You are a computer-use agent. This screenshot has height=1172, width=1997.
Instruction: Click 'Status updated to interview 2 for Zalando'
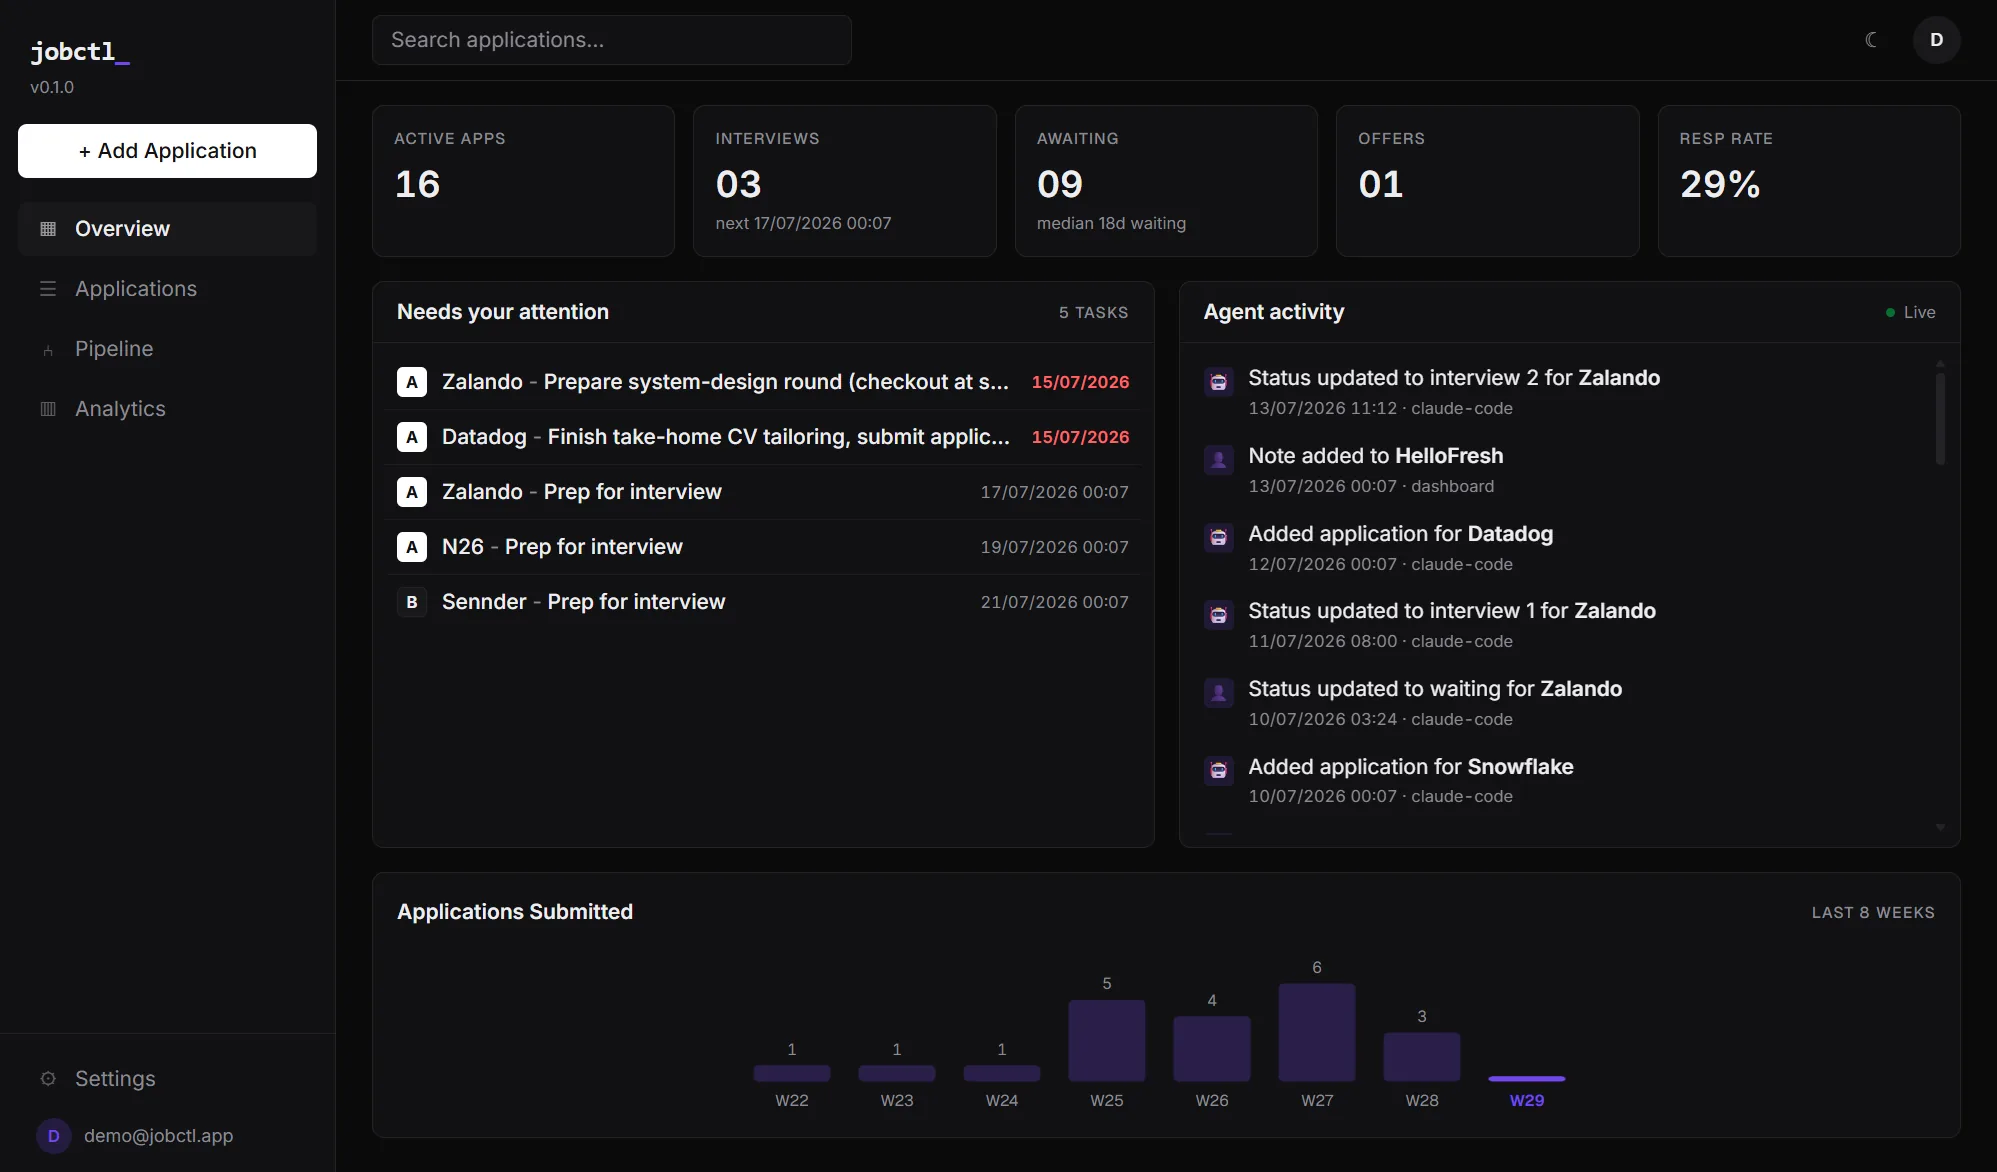click(1454, 378)
